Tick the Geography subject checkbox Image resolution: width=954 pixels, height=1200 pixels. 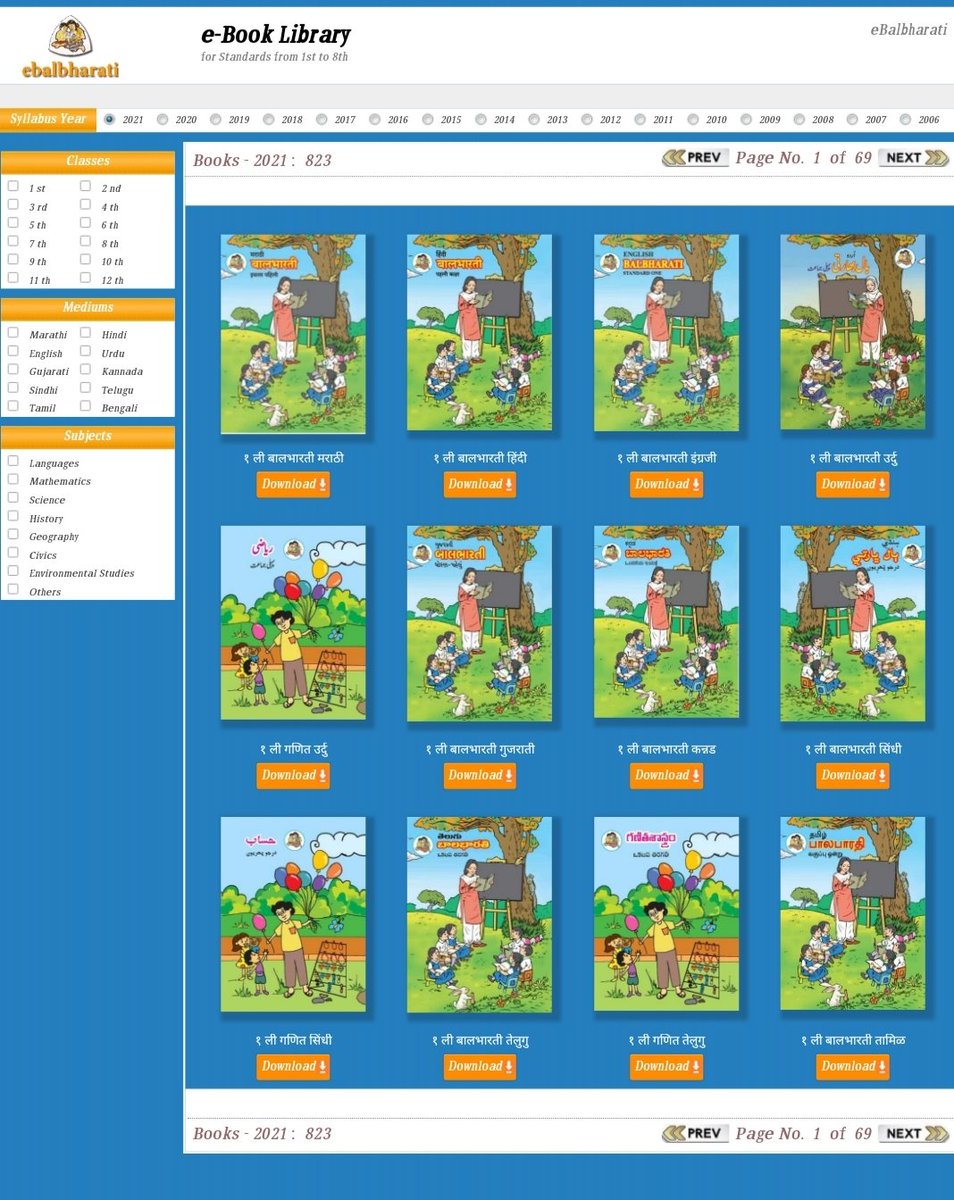point(13,534)
